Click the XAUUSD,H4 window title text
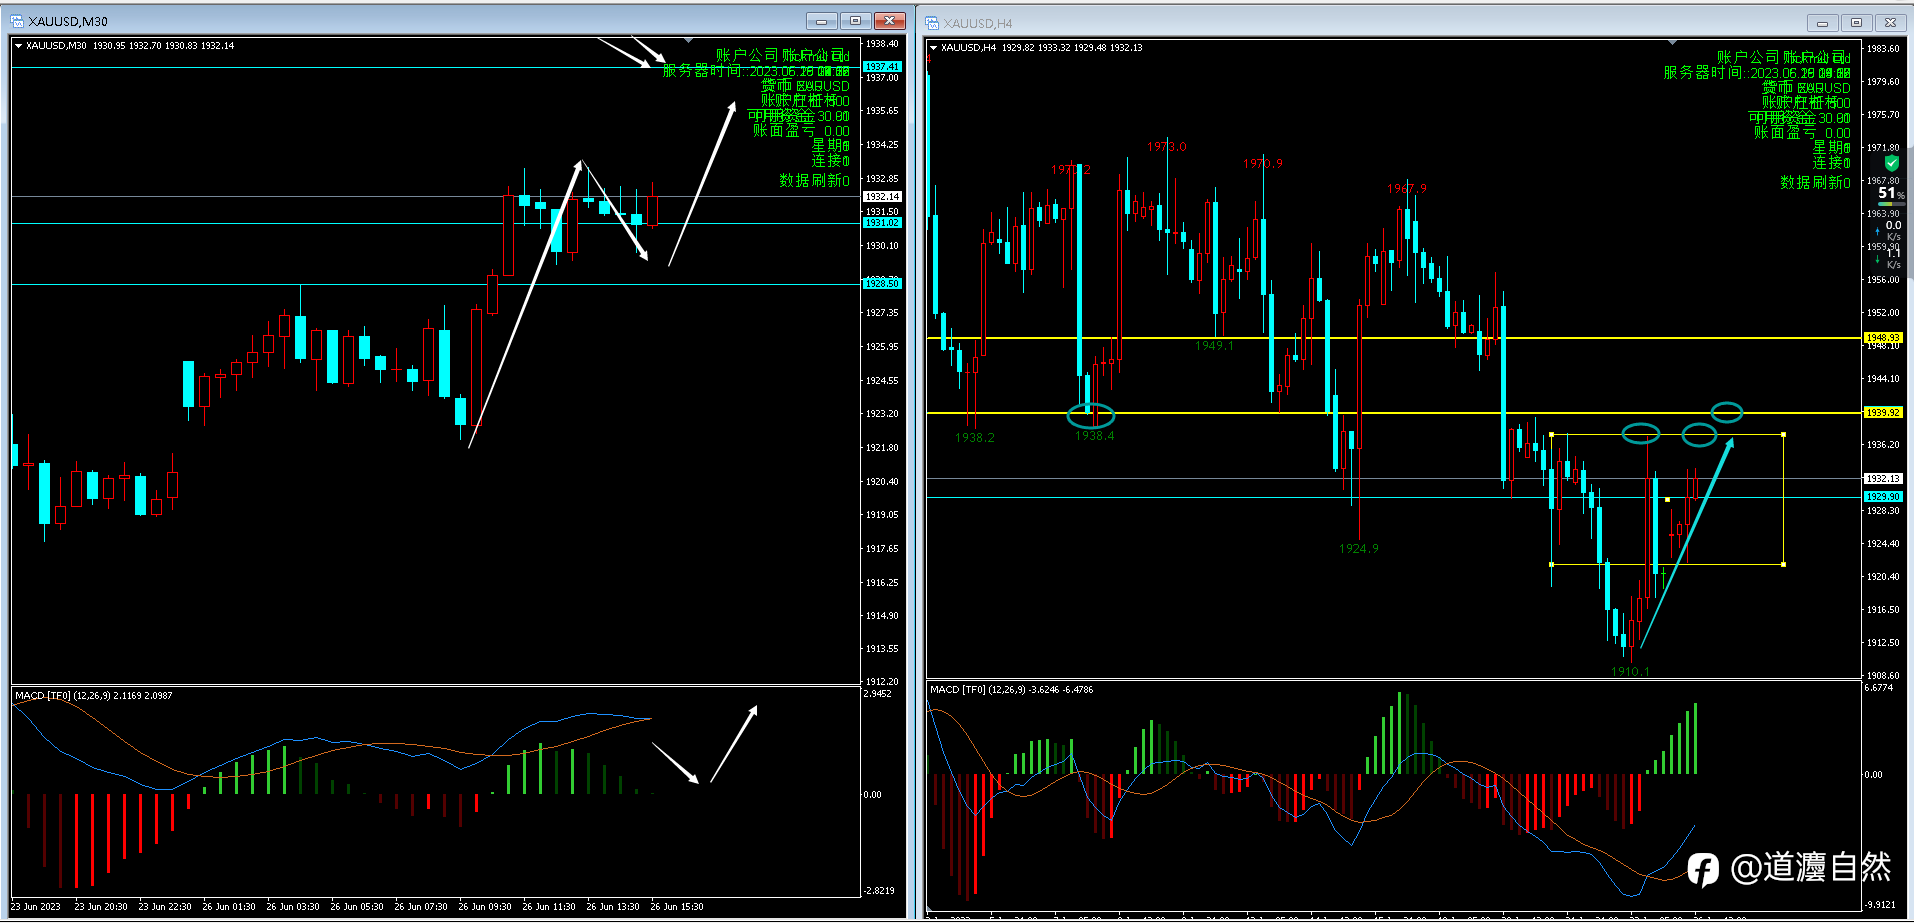 978,23
